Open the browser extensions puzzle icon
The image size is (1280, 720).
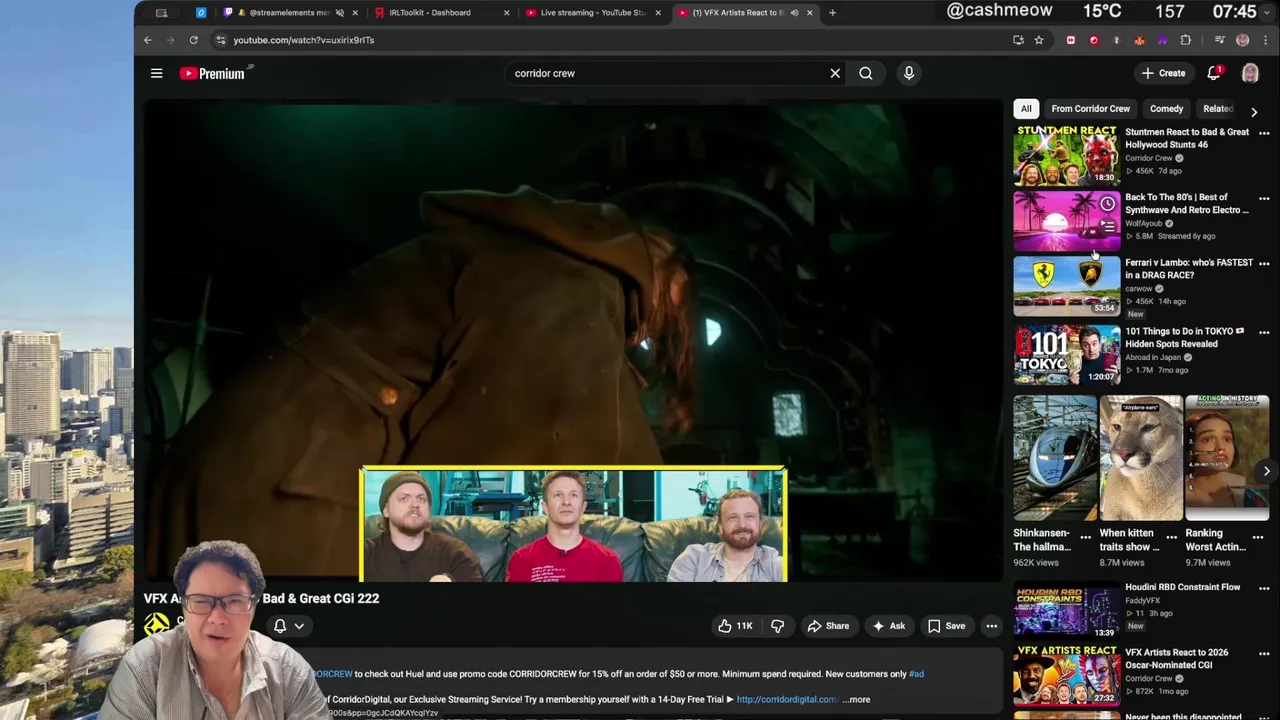click(1186, 40)
